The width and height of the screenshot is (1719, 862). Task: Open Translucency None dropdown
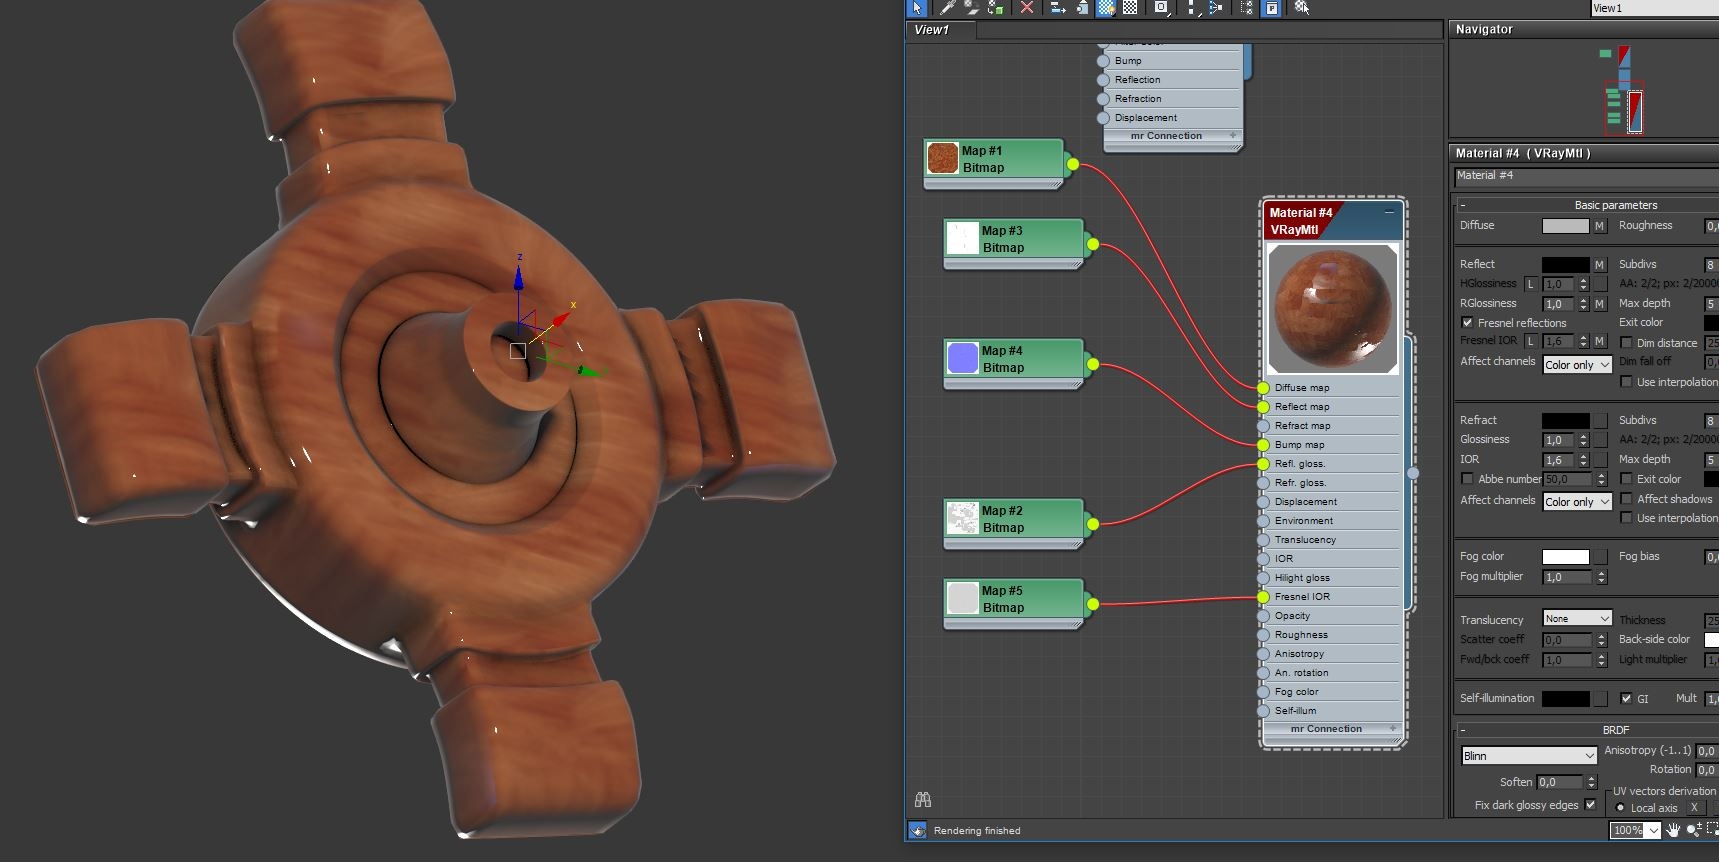tap(1577, 618)
